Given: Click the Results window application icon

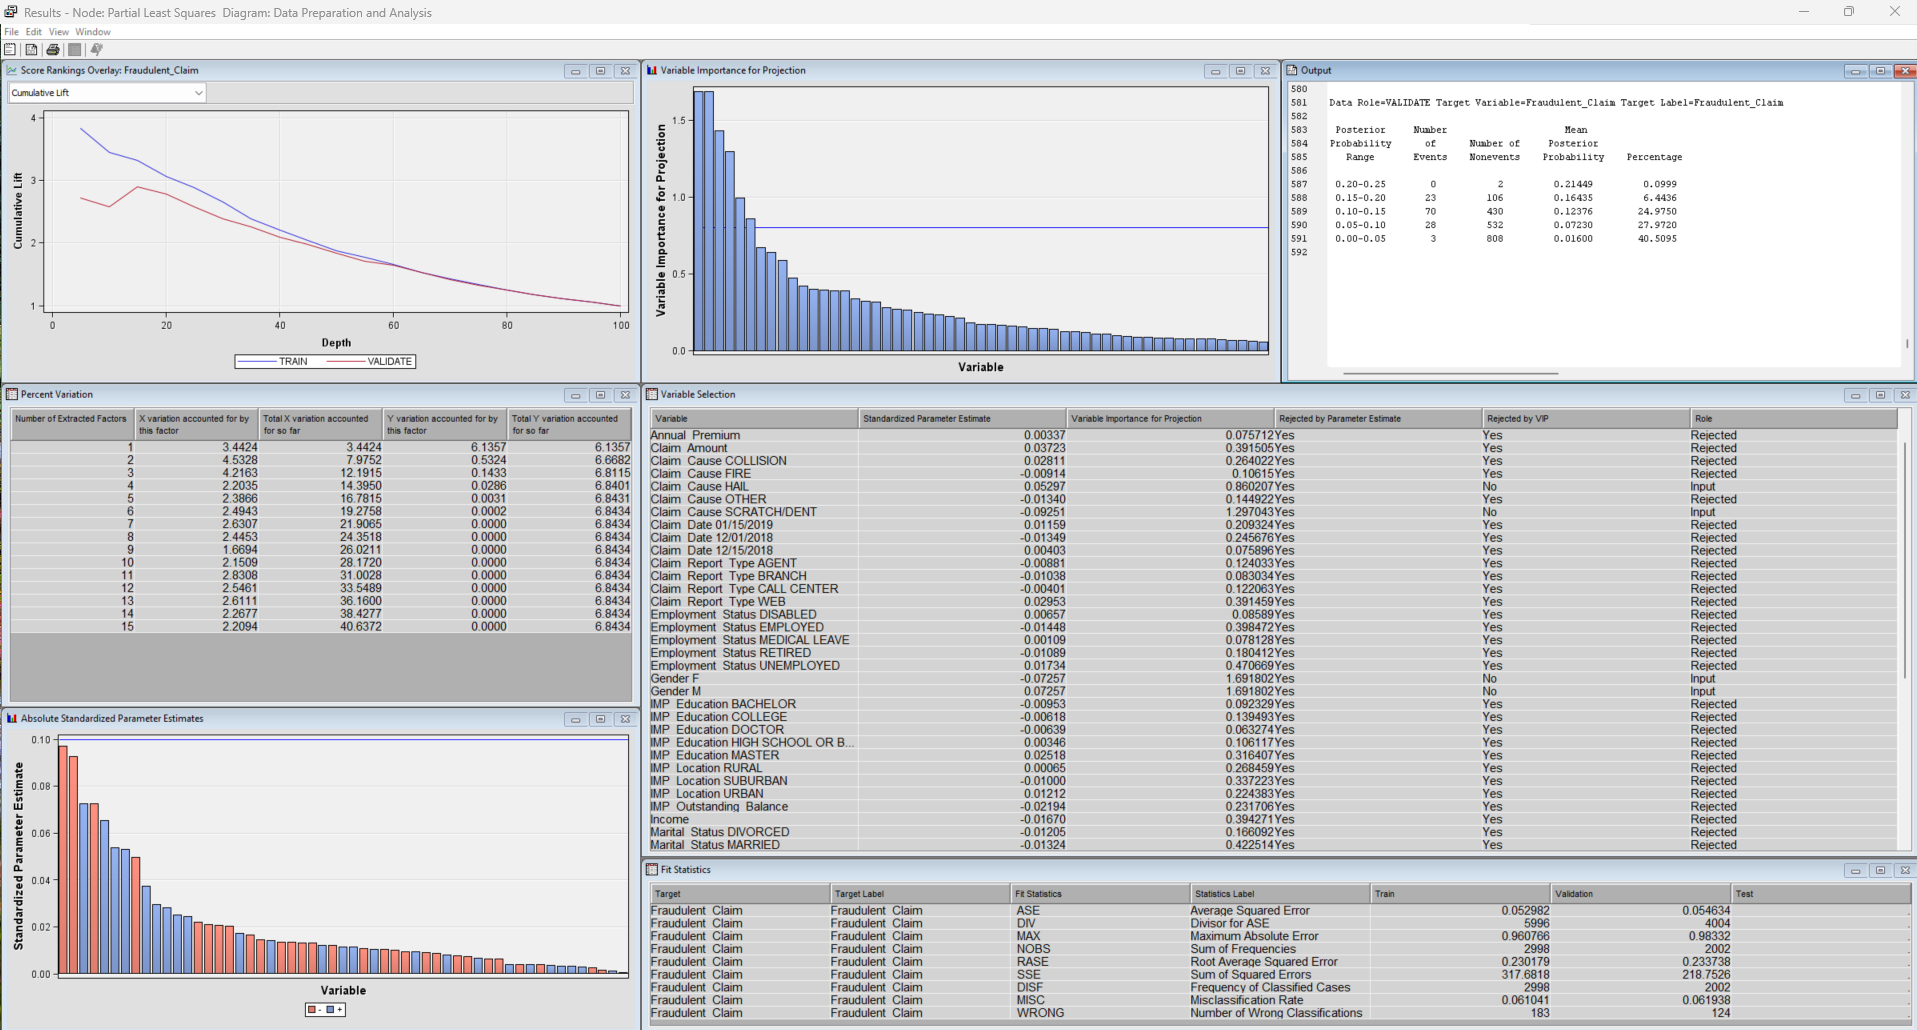Looking at the screenshot, I should pos(11,12).
